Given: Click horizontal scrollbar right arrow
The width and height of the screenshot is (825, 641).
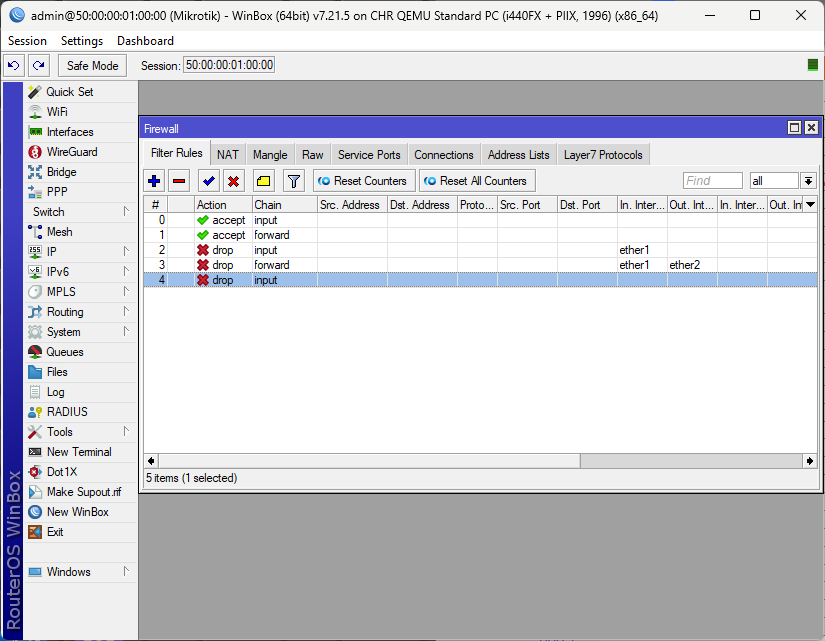Looking at the screenshot, I should click(x=810, y=461).
